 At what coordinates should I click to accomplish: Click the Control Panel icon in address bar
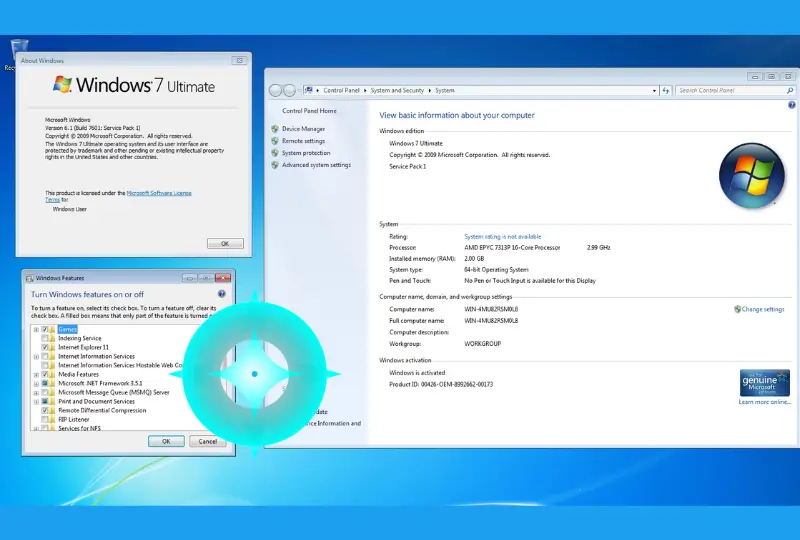(x=309, y=90)
